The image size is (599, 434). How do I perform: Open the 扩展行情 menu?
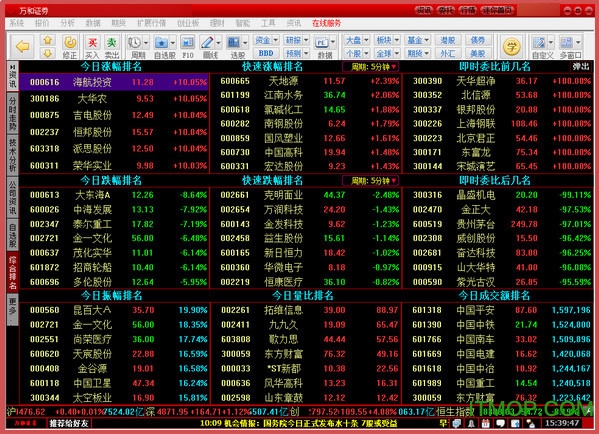(152, 23)
